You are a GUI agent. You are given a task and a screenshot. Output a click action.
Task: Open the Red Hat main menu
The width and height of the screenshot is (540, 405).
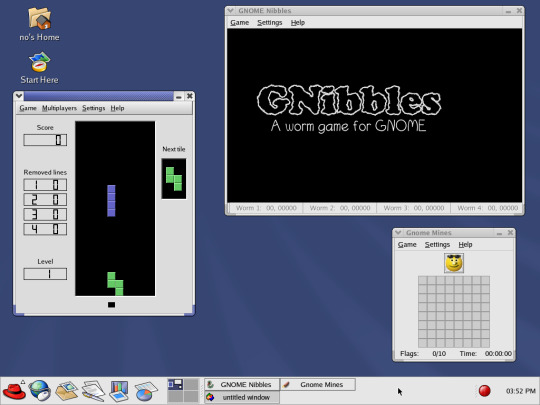[14, 391]
